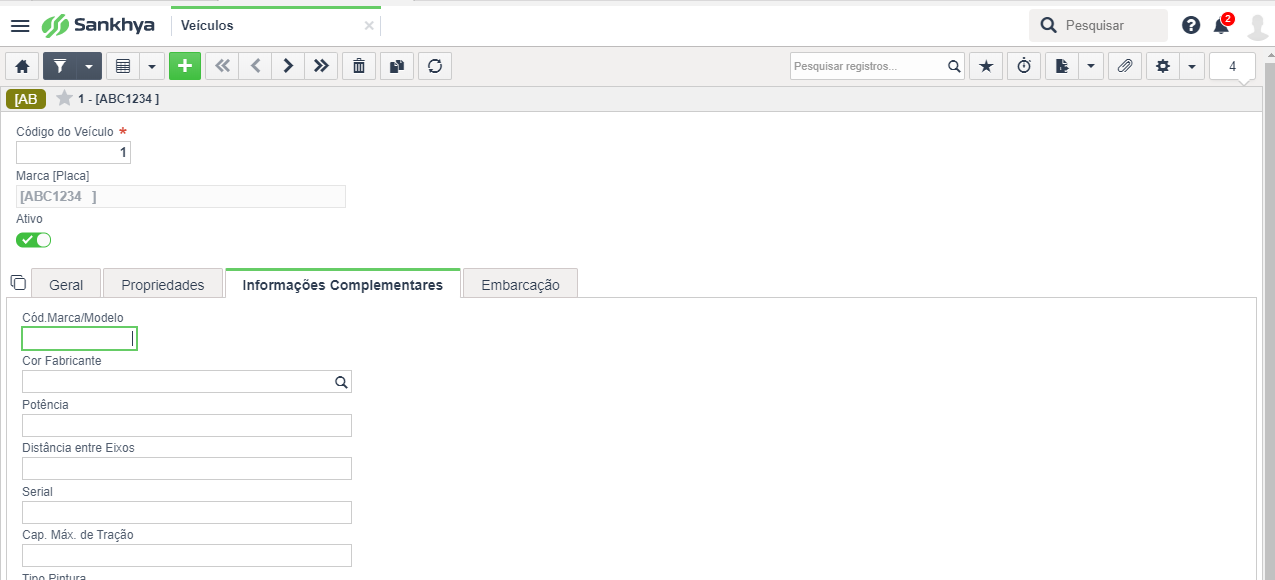The width and height of the screenshot is (1275, 580).
Task: Click the Código do Veículo field
Action: click(x=73, y=152)
